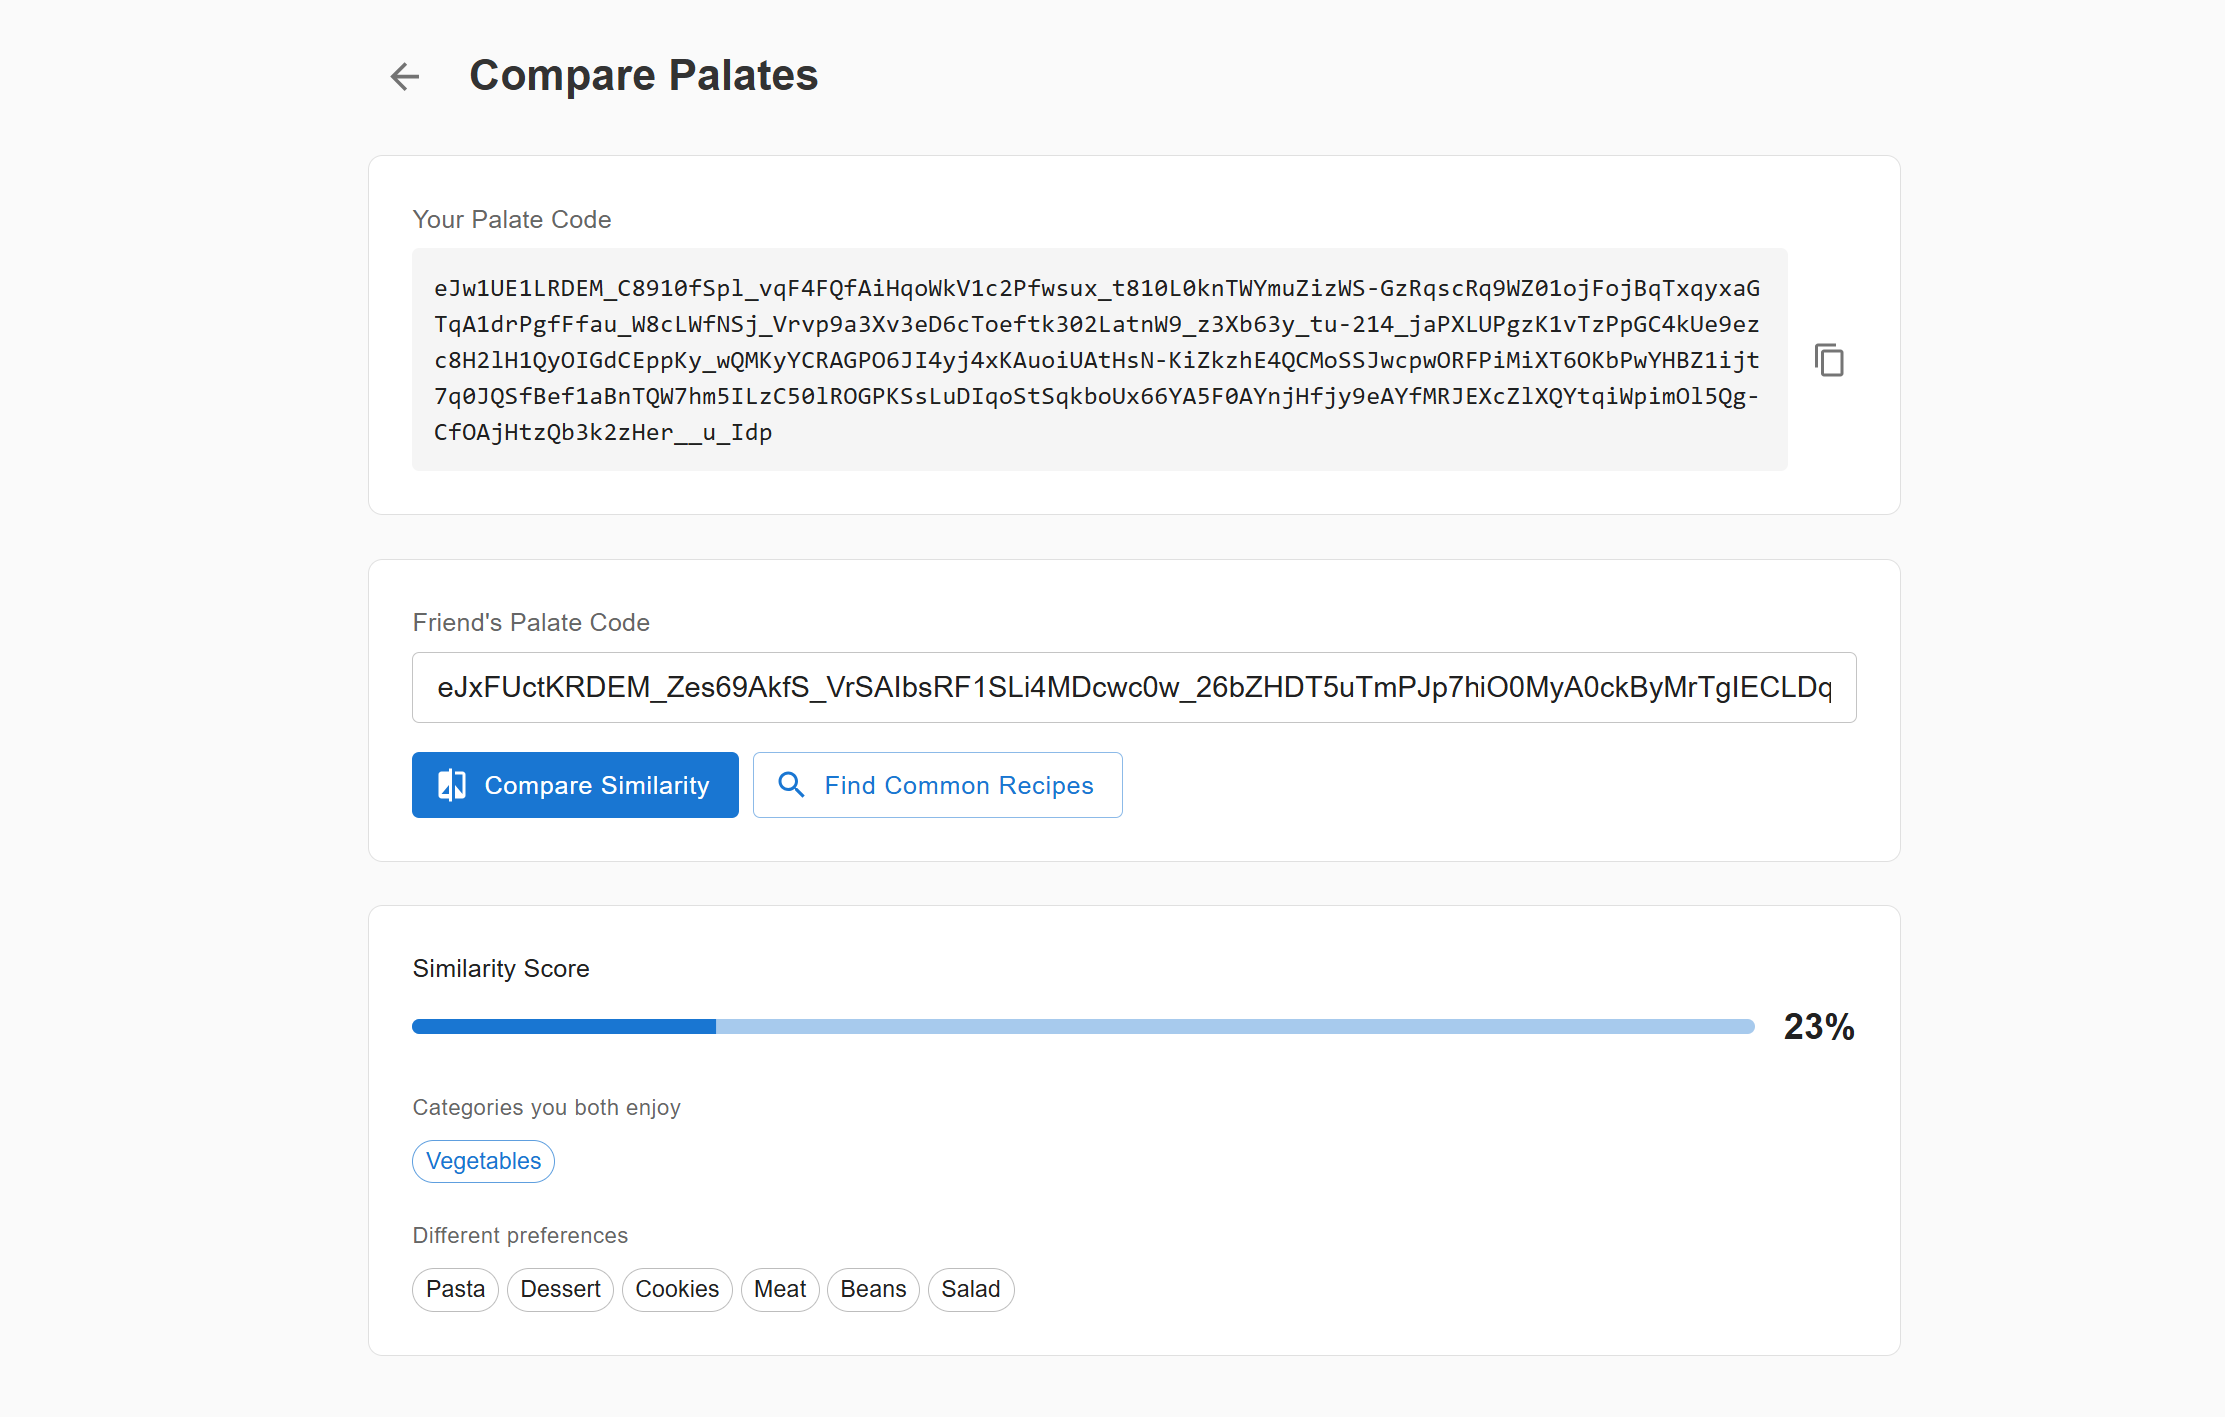Select the Cookies preference chip

pyautogui.click(x=677, y=1289)
